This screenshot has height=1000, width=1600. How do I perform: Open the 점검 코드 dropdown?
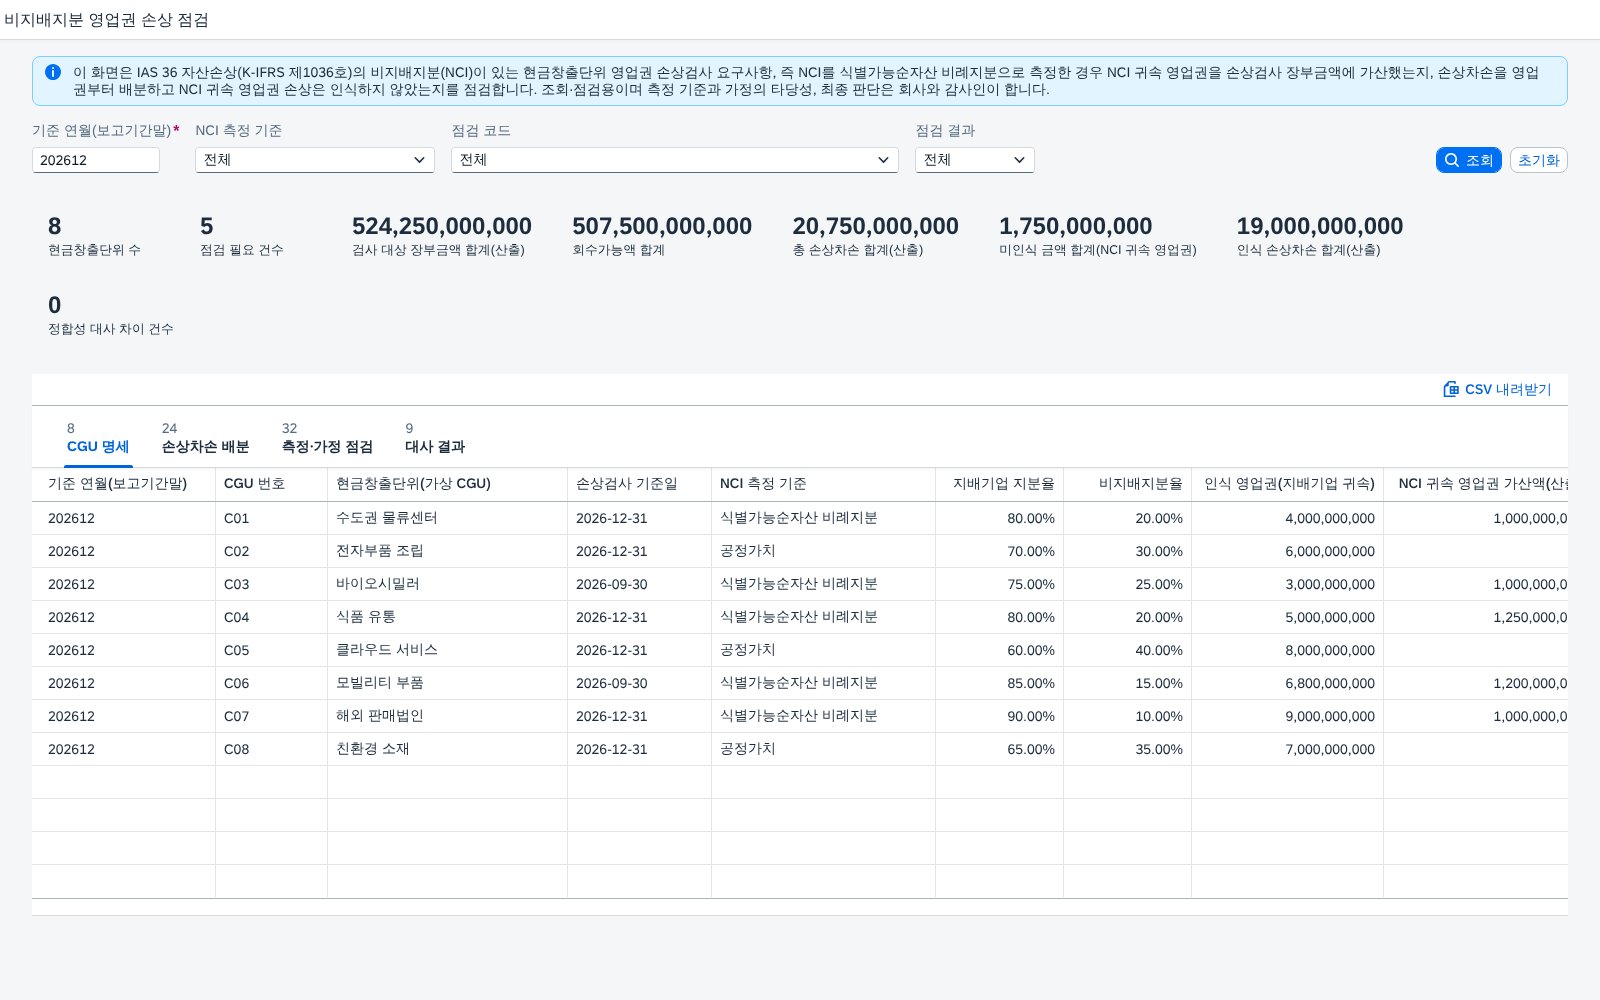pos(675,160)
